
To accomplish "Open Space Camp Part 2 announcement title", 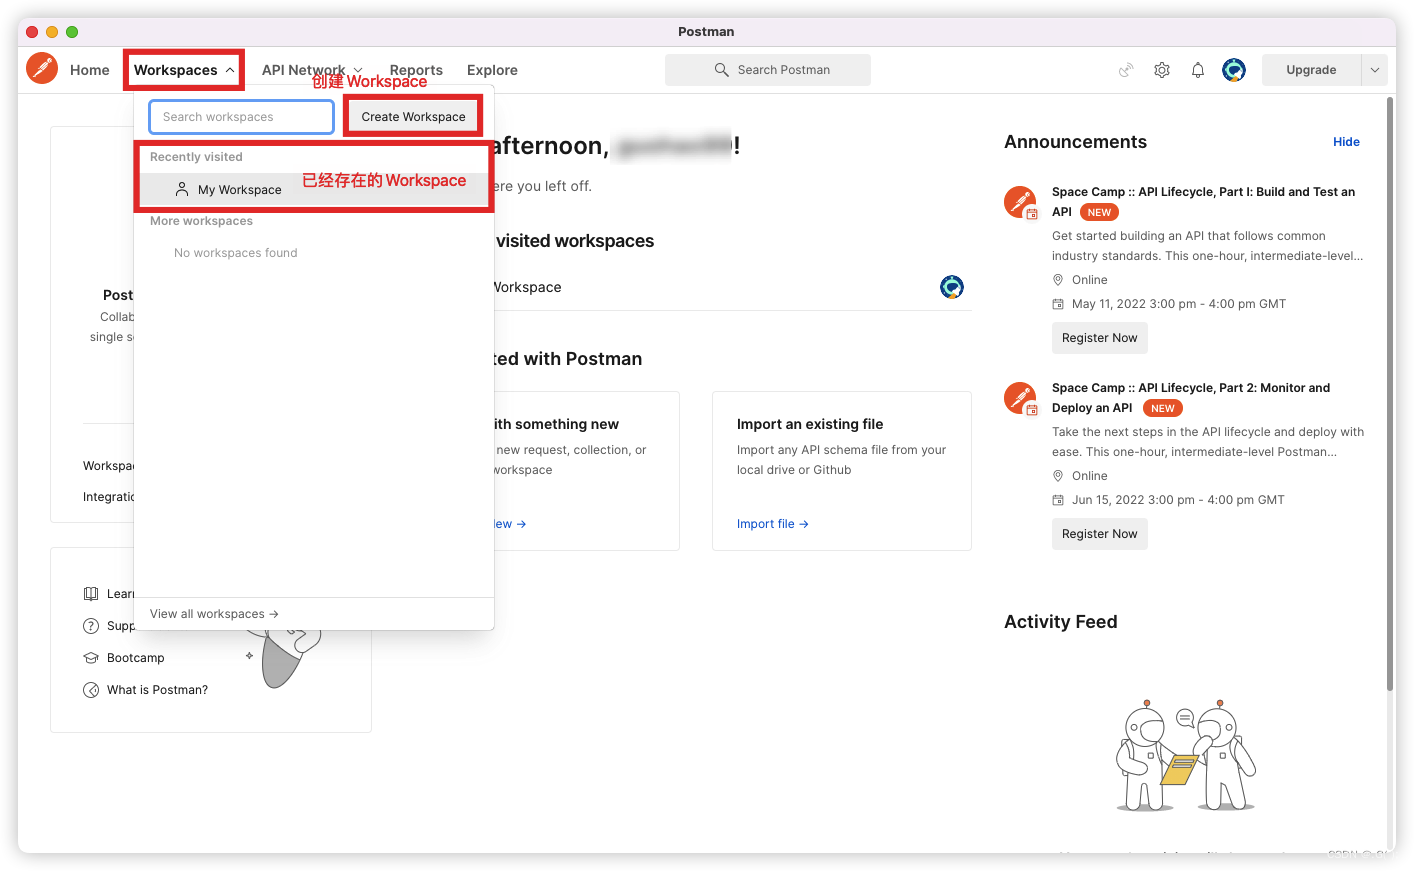I will (1190, 397).
